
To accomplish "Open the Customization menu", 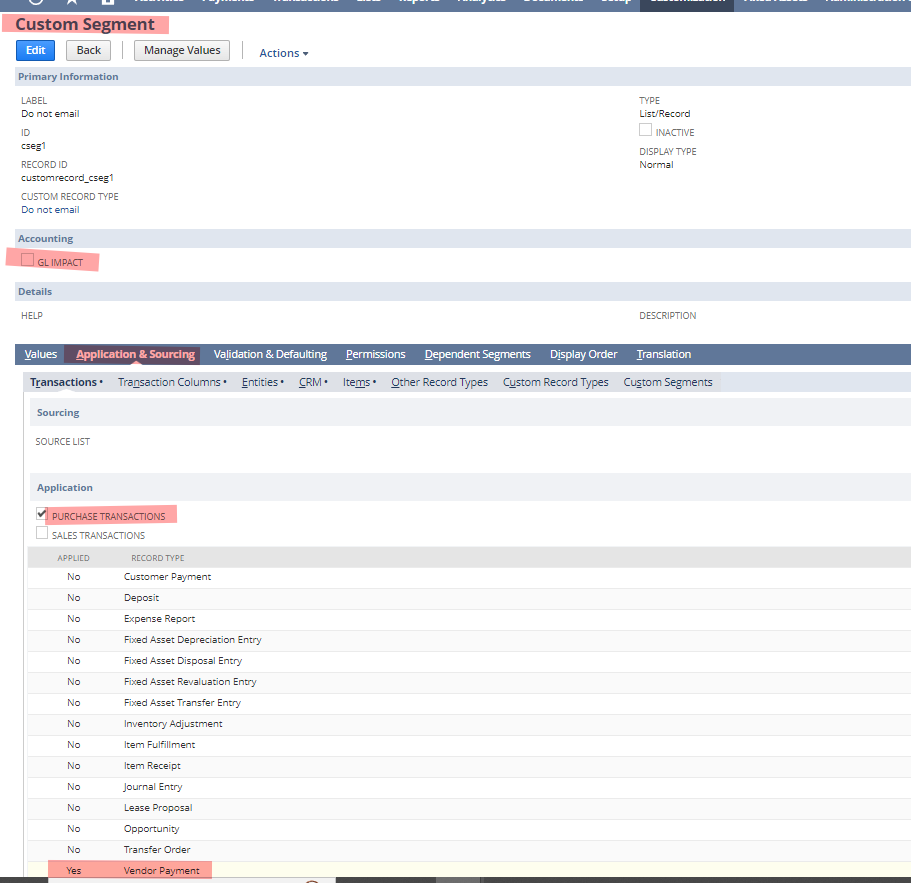I will click(x=686, y=2).
